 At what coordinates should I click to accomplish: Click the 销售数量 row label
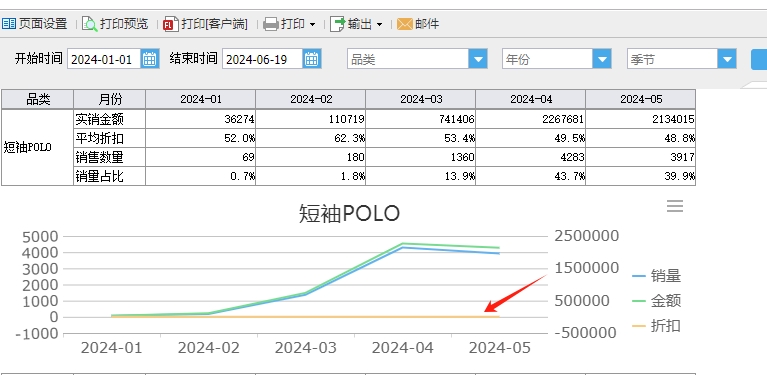pyautogui.click(x=110, y=157)
